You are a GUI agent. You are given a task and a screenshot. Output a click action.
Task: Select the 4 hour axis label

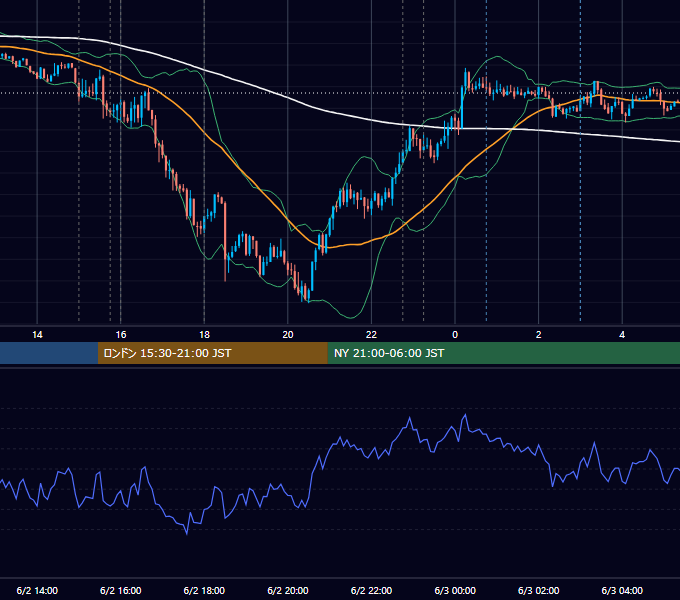click(x=622, y=335)
